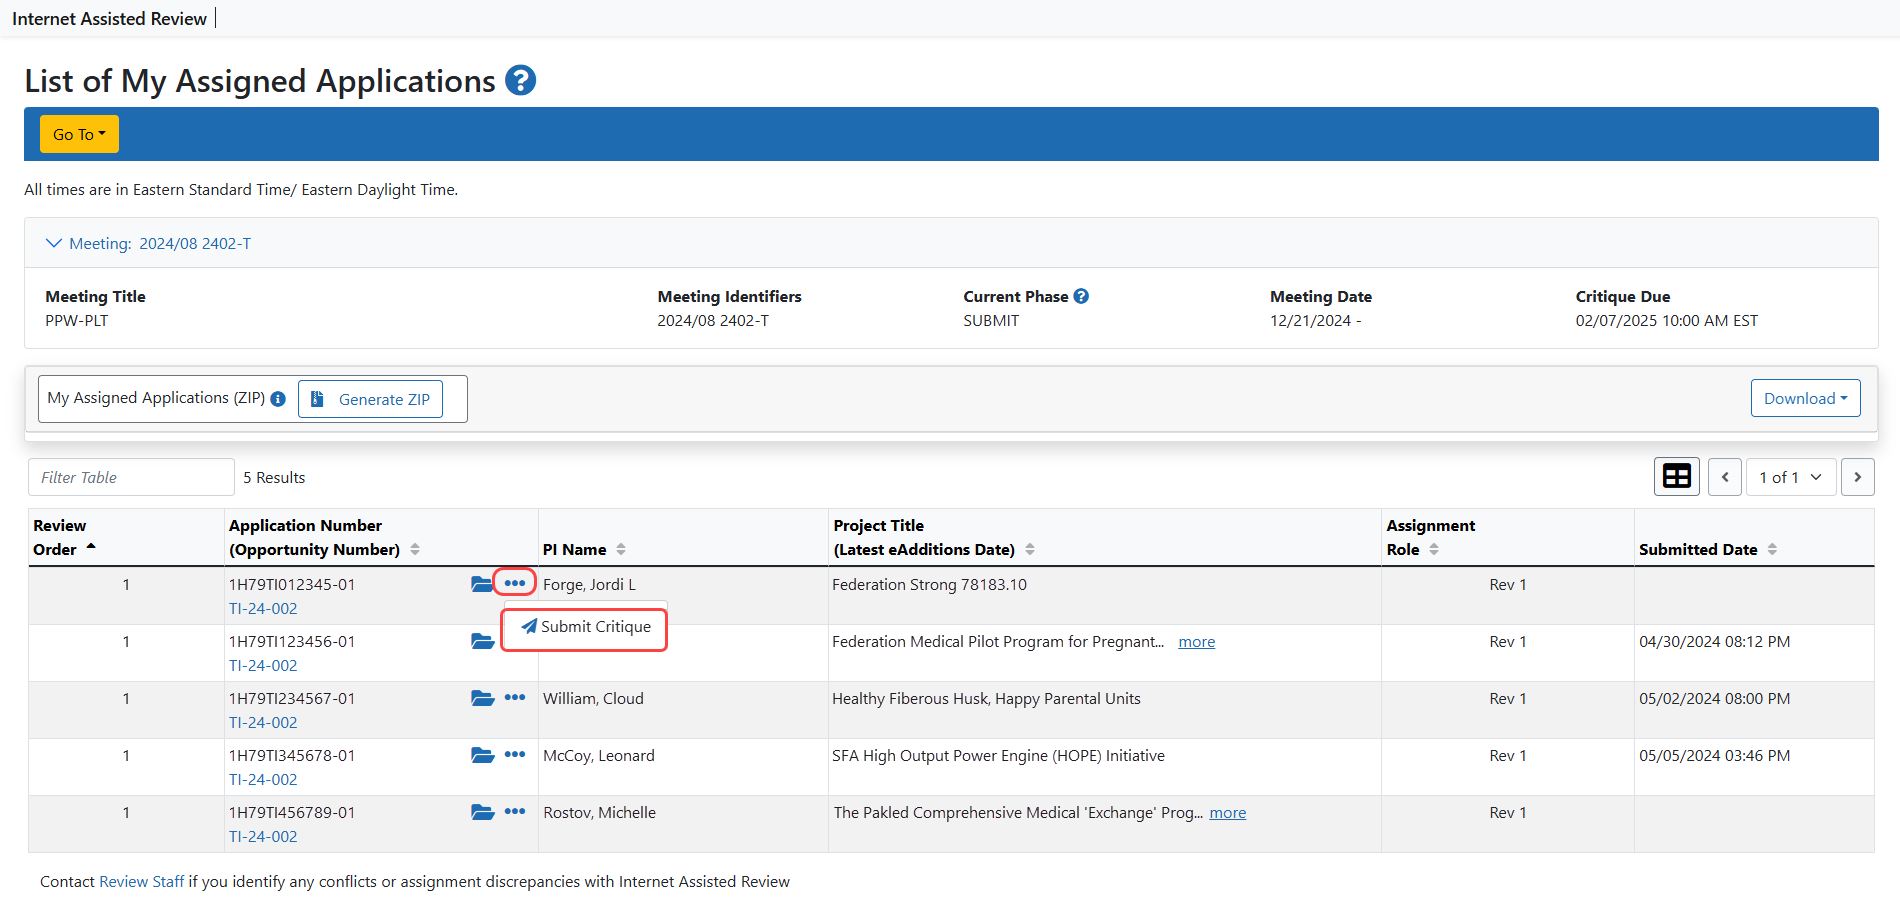1900x918 pixels.
Task: Click the PI name Forge, Jordi L
Action: pyautogui.click(x=590, y=584)
